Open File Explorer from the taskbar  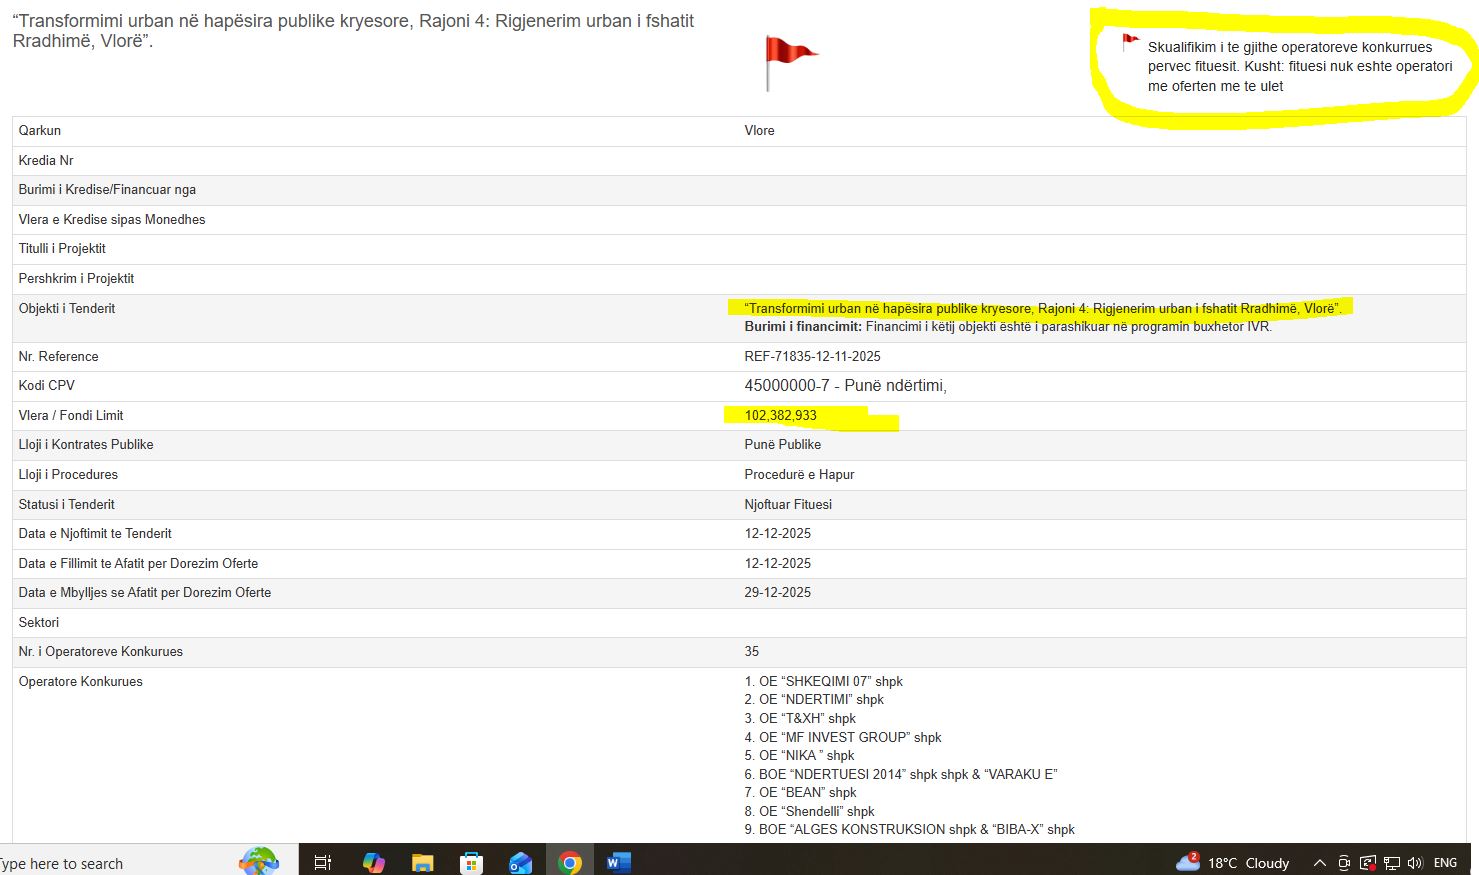[422, 862]
